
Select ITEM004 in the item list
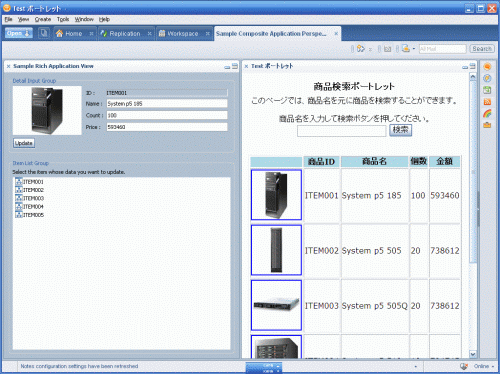tap(30, 207)
